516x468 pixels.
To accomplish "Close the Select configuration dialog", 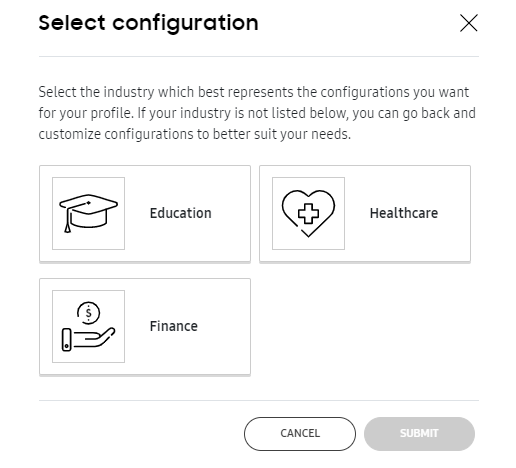I will pyautogui.click(x=469, y=23).
